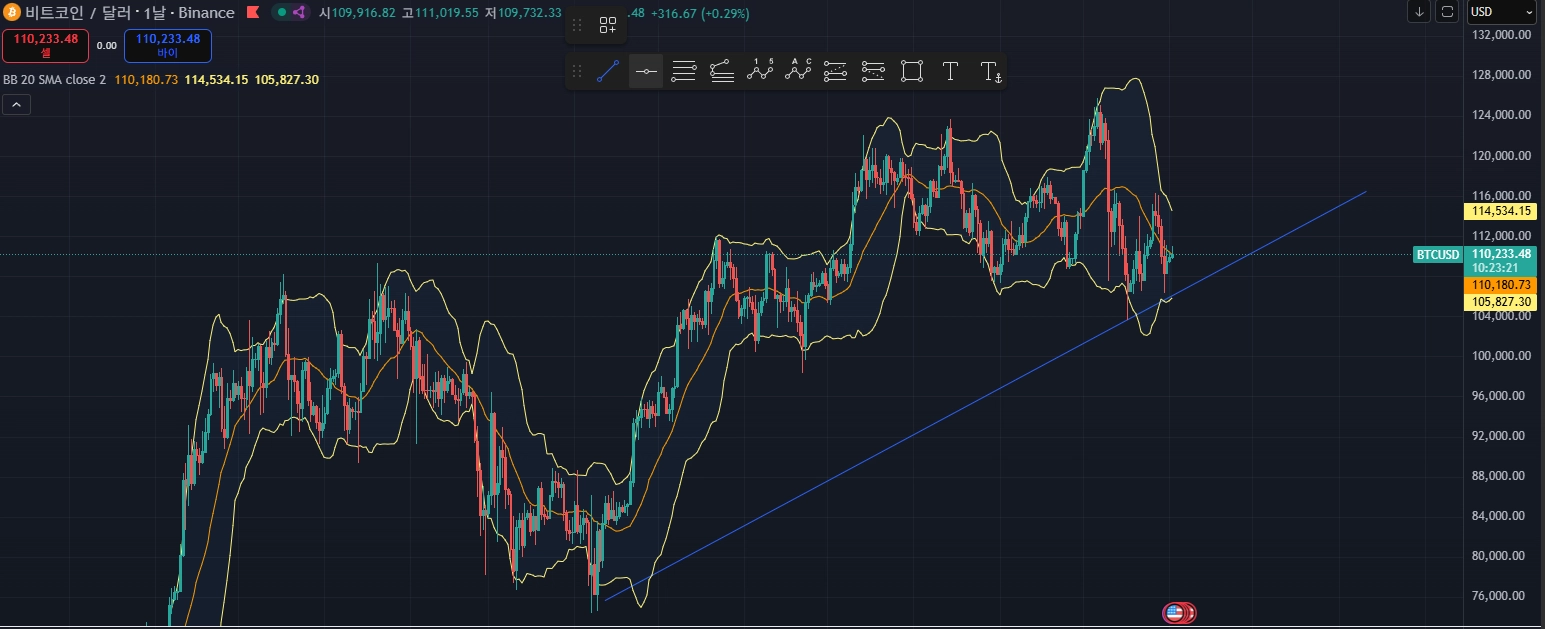Click the blue Buy price button

[167, 45]
